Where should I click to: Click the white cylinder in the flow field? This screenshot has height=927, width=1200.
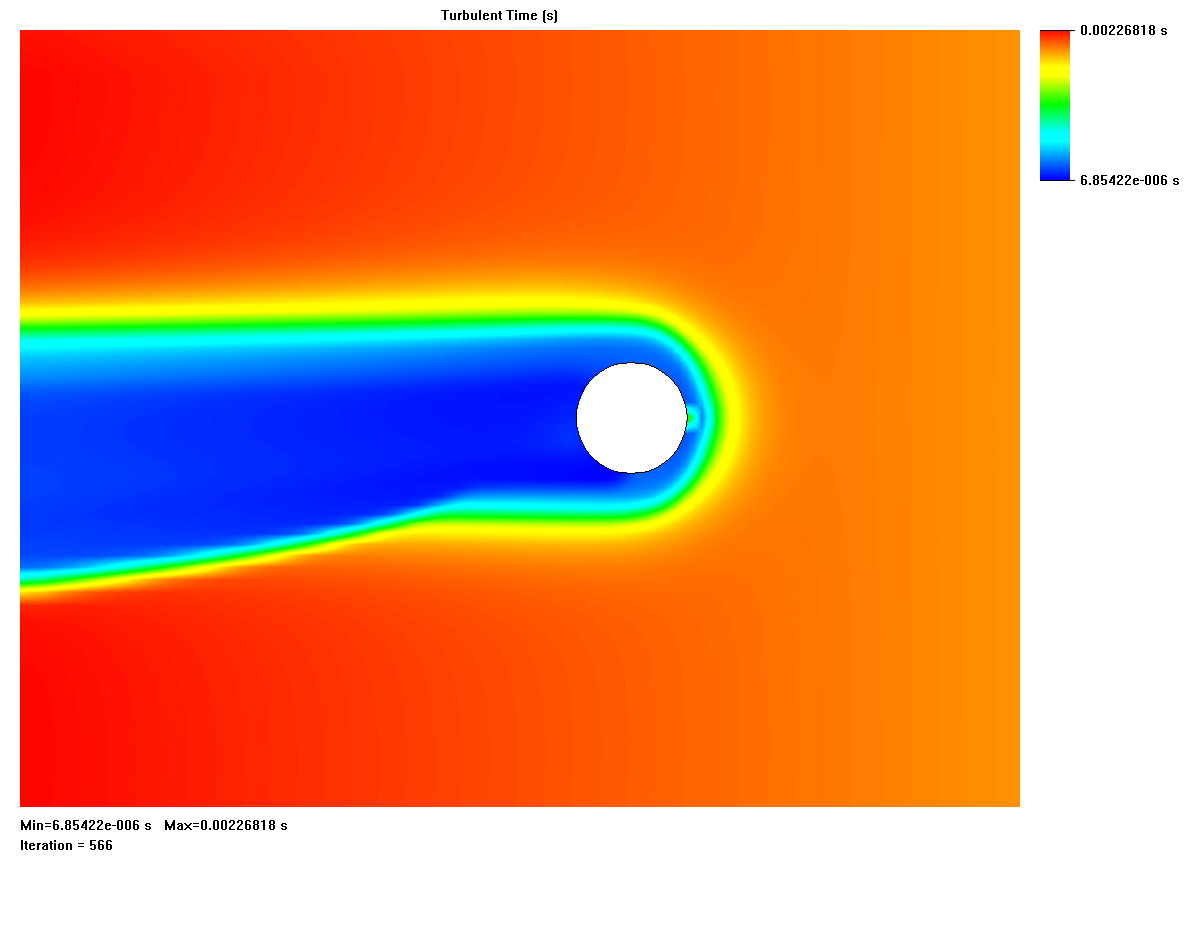632,418
